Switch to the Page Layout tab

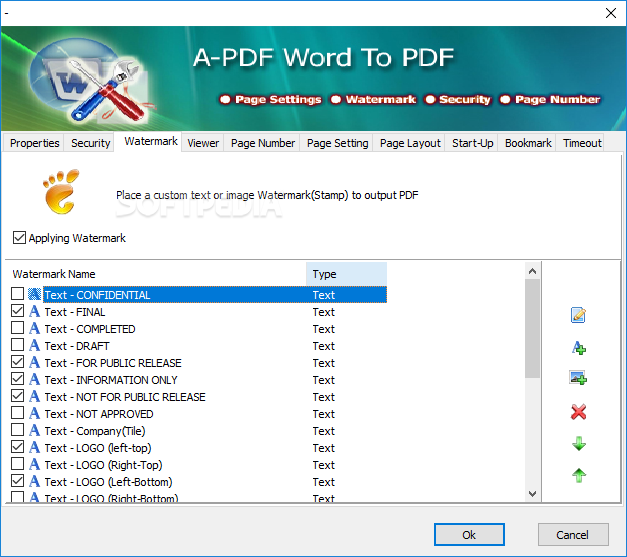410,143
